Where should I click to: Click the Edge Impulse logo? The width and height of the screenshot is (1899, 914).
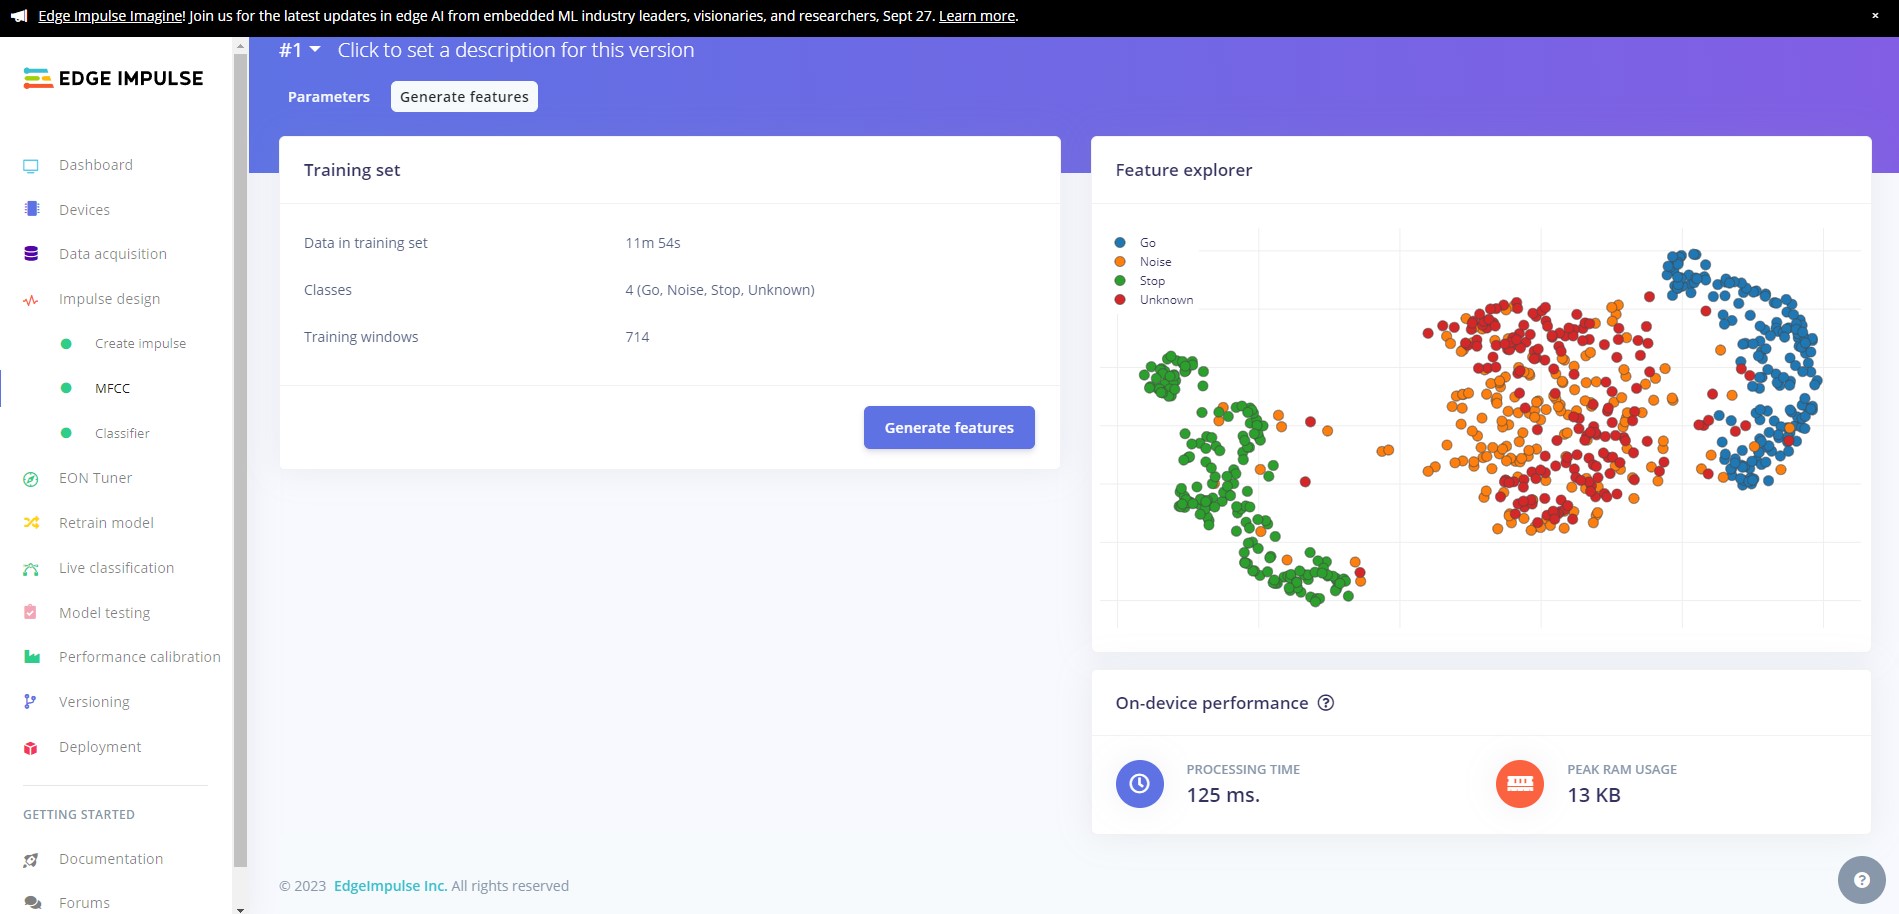113,78
